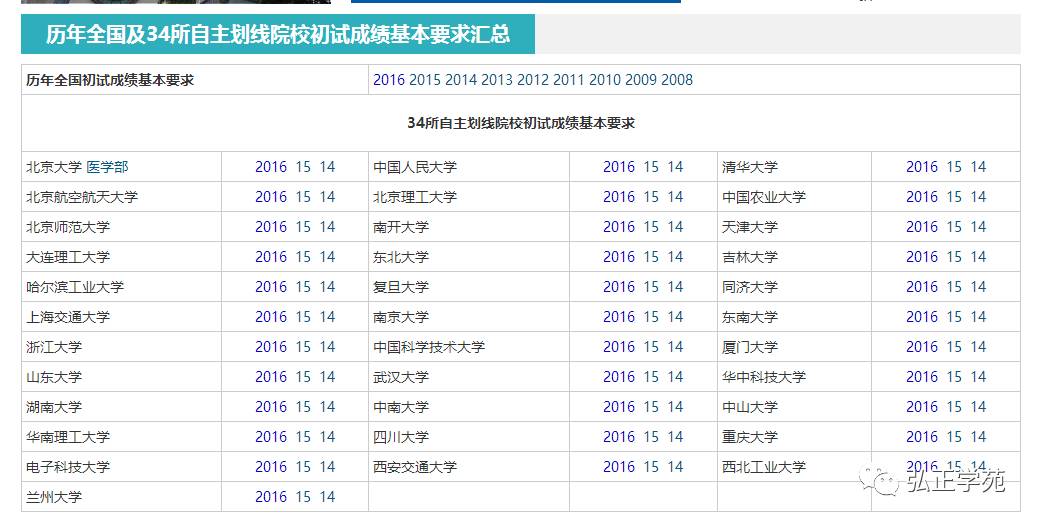Open the 2016 link for 大连理工大学
The height and width of the screenshot is (526, 1039).
(x=271, y=257)
